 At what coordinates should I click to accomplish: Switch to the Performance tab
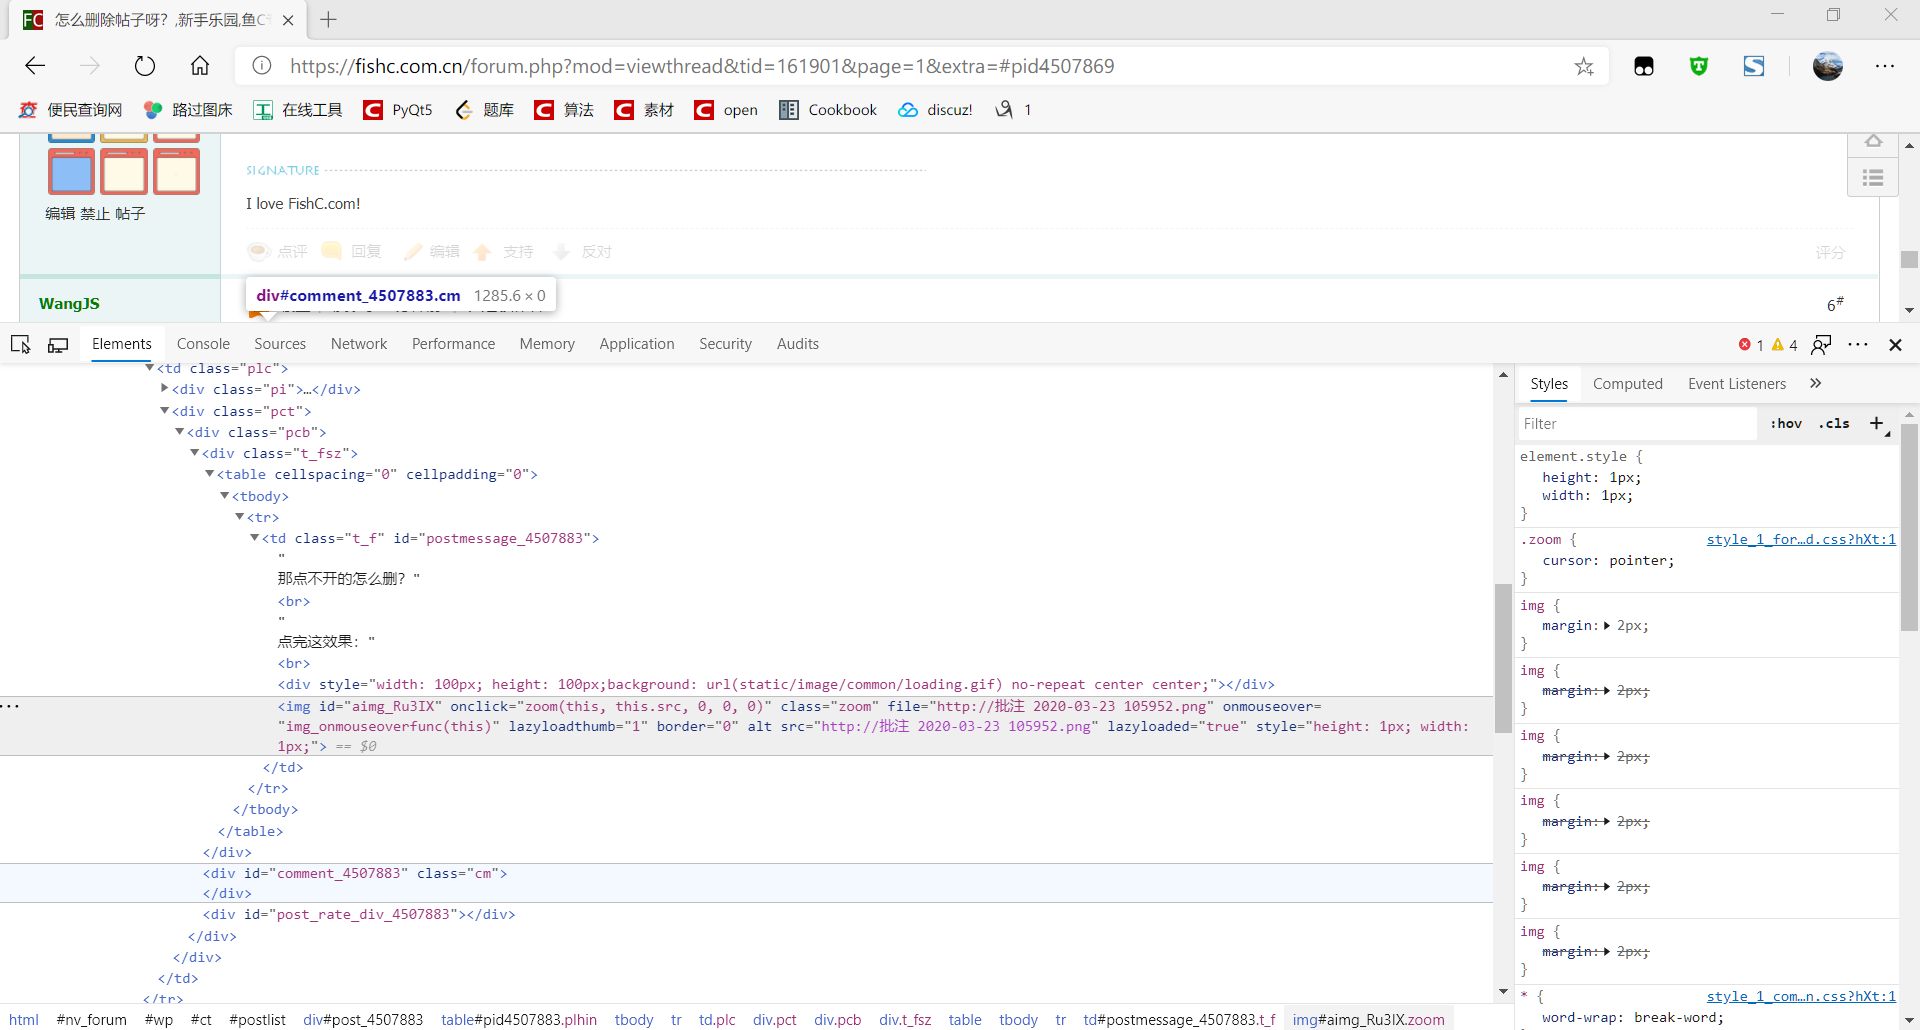click(453, 344)
